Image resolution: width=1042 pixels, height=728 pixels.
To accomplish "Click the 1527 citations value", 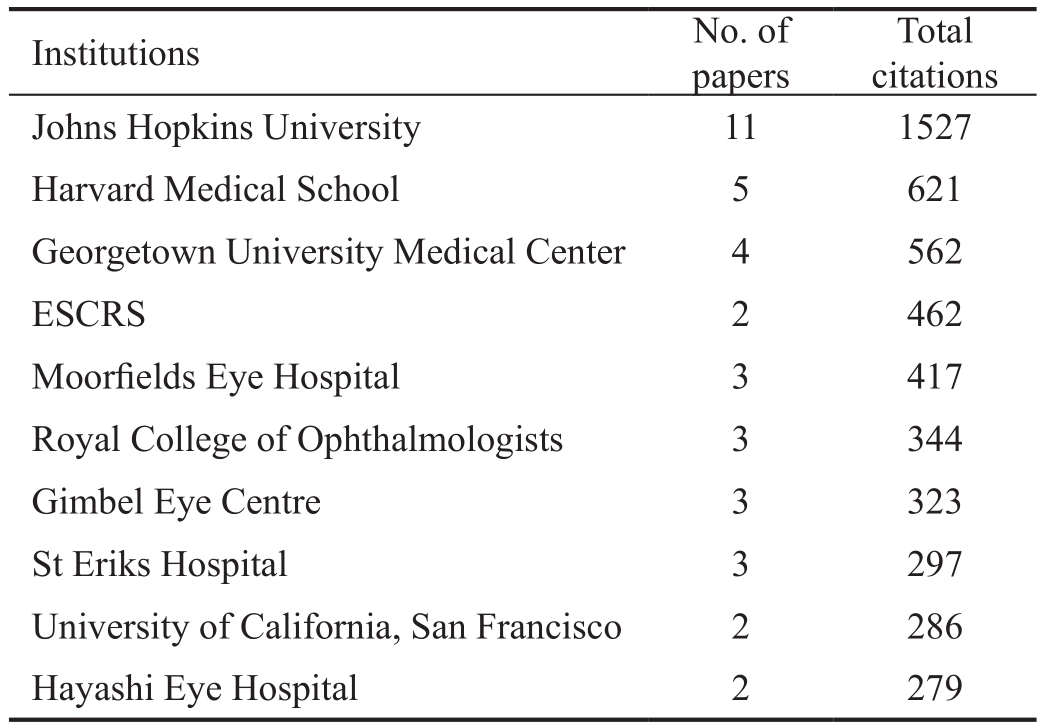I will click(934, 127).
